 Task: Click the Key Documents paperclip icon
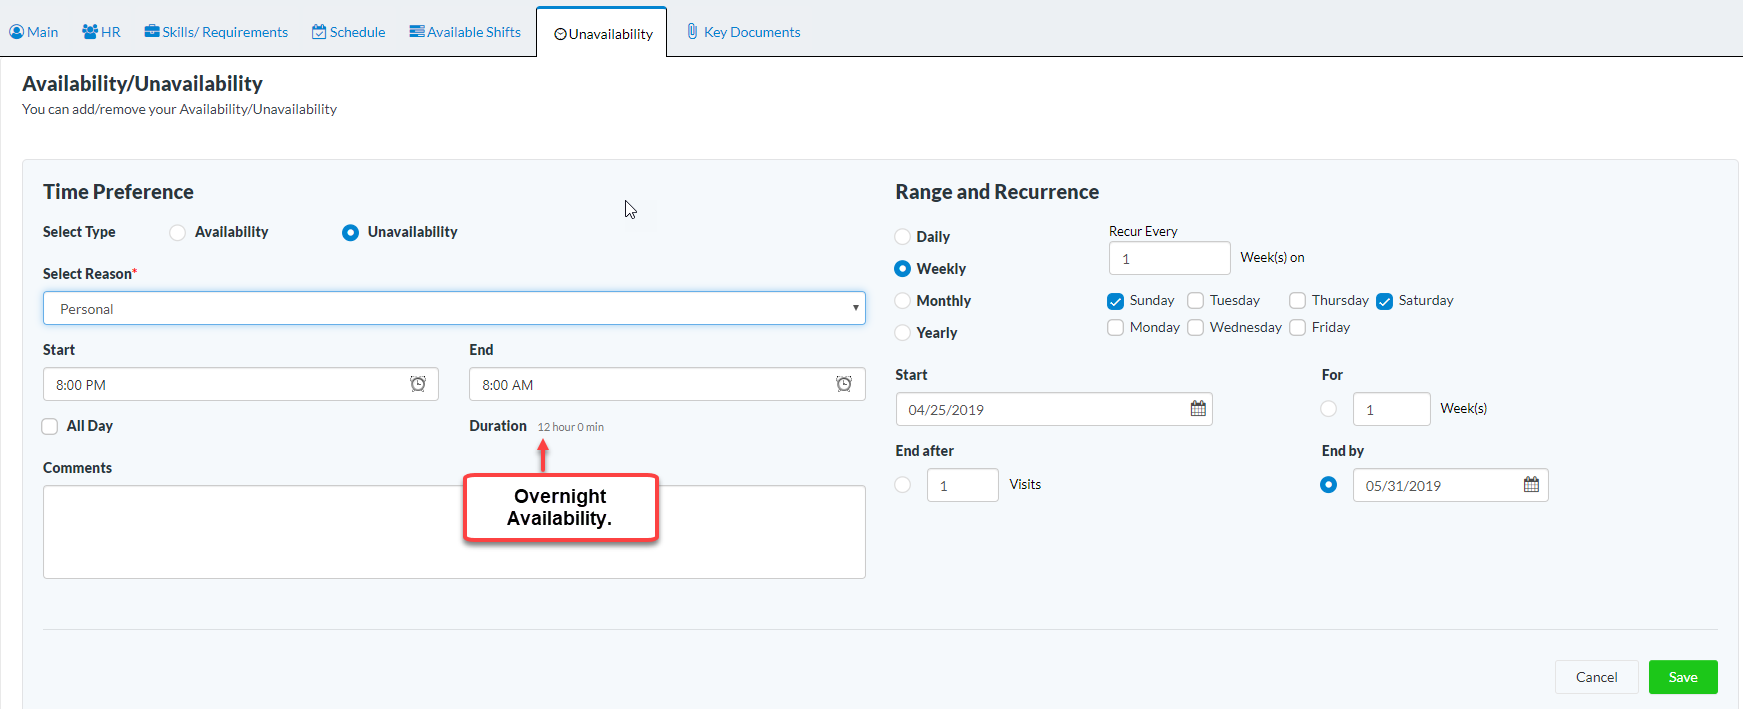pos(692,32)
